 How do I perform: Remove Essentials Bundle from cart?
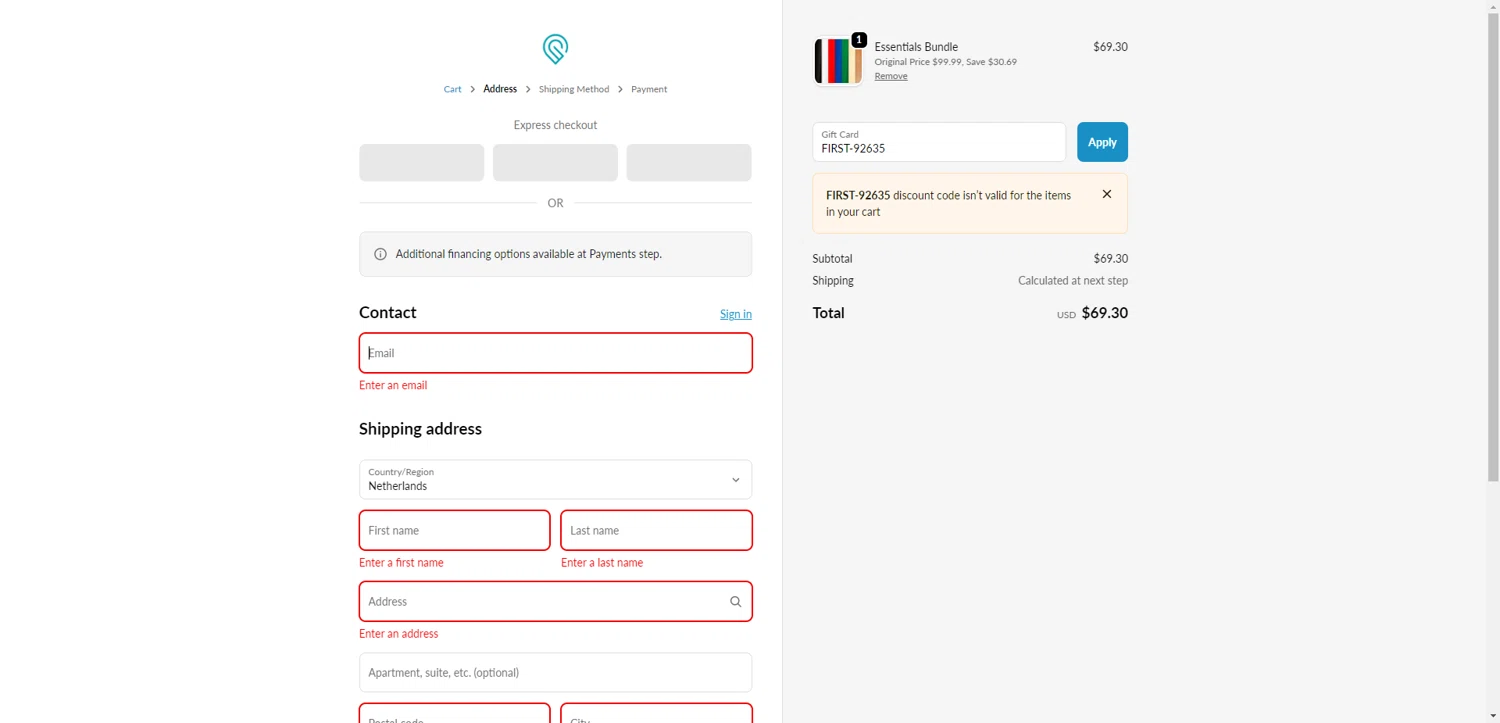click(x=891, y=76)
